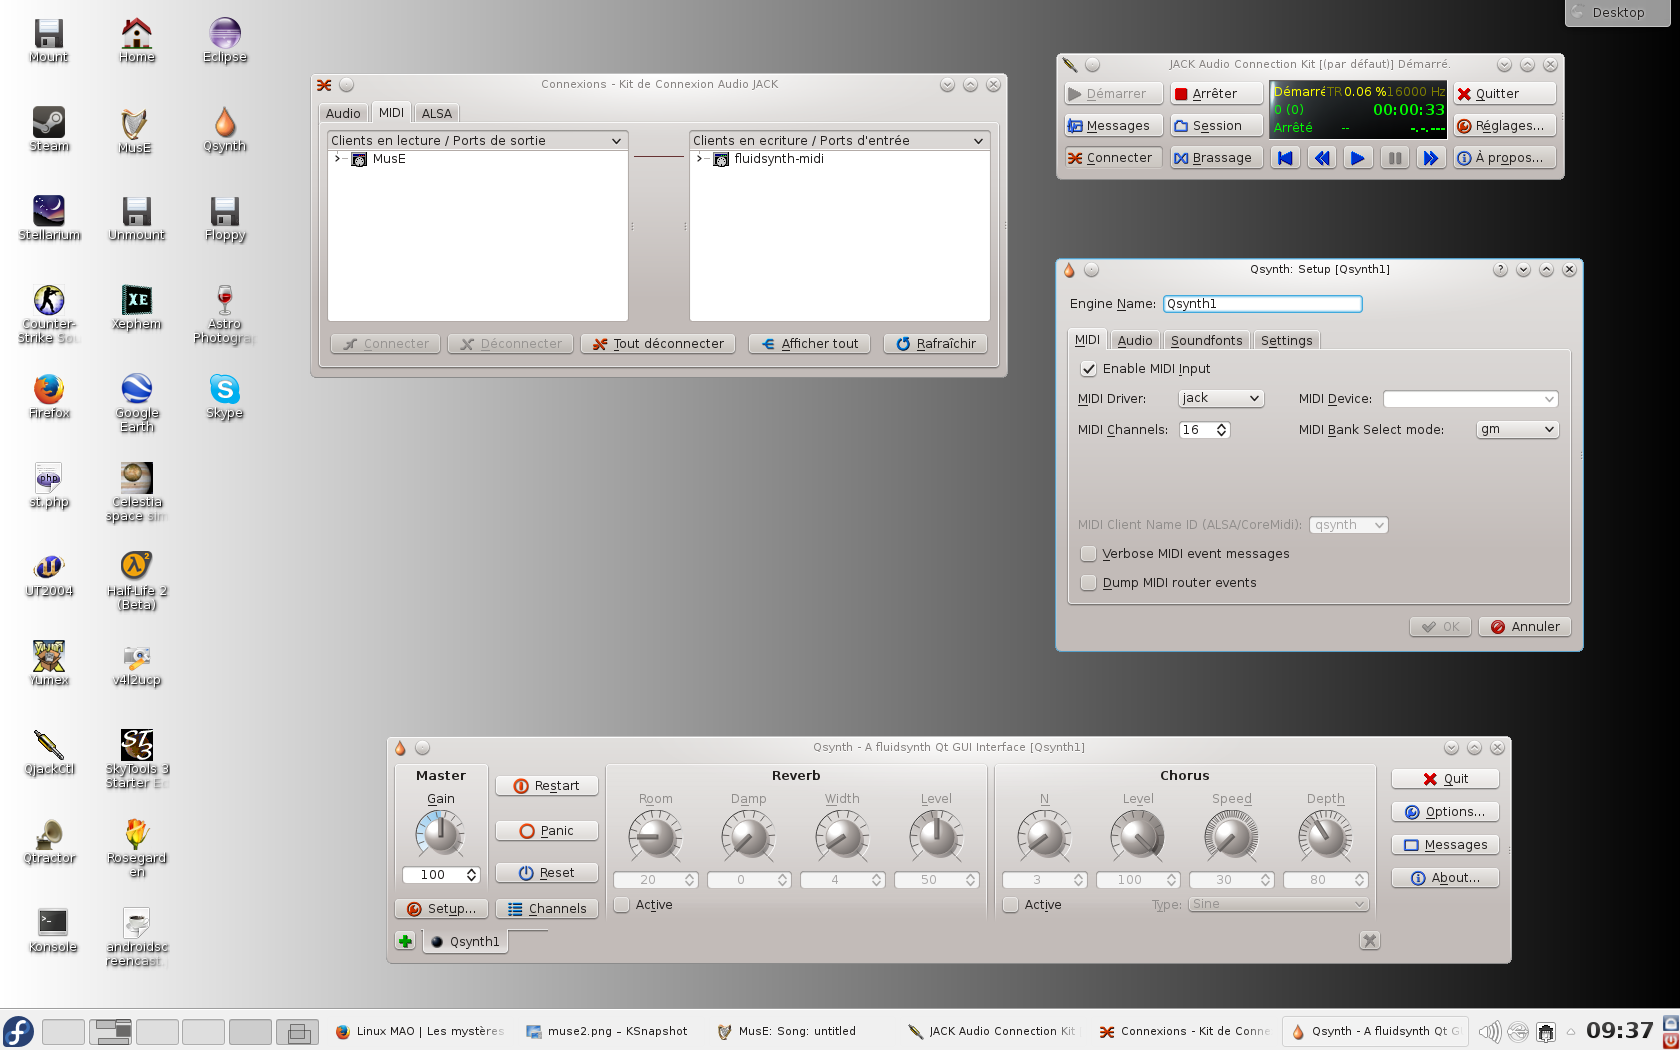The width and height of the screenshot is (1680, 1050).
Task: Open Settings tab in Qsynth Setup
Action: (1286, 340)
